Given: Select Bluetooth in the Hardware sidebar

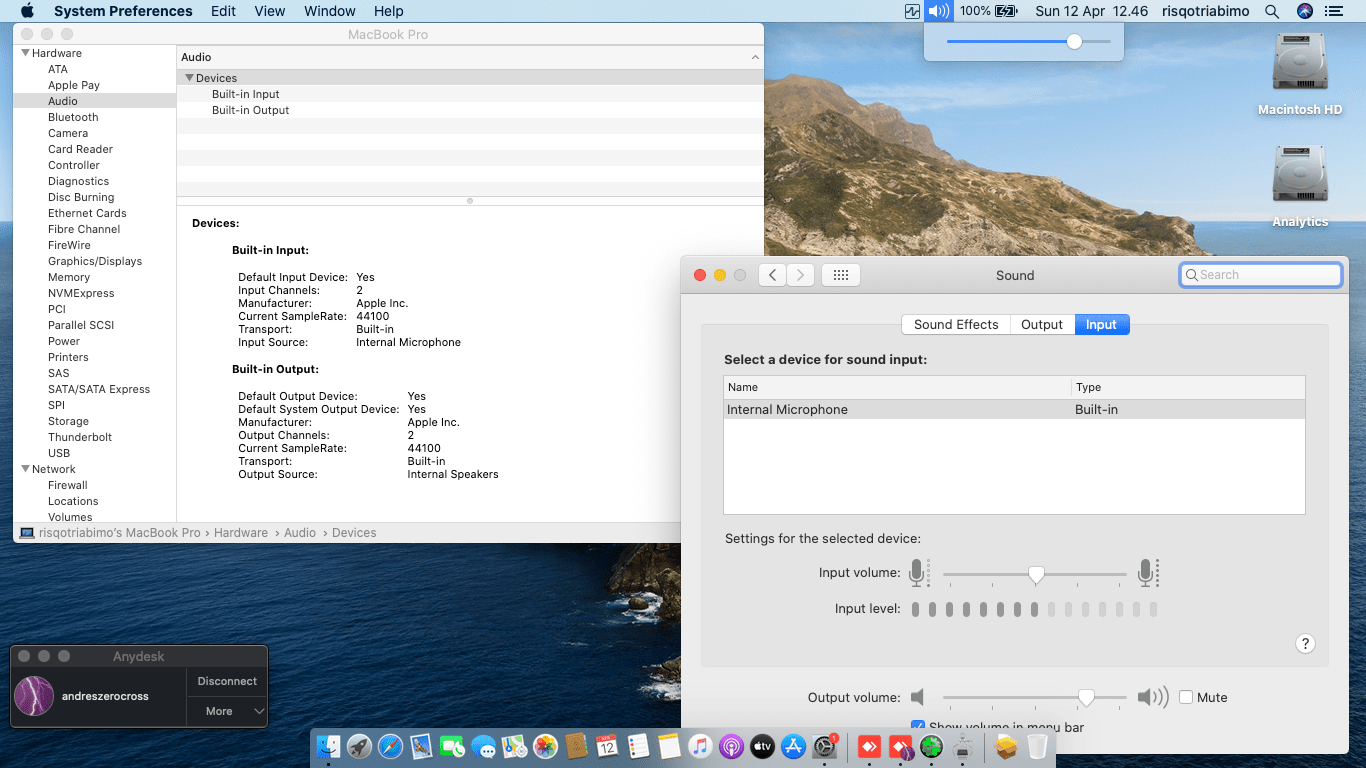Looking at the screenshot, I should 73,117.
